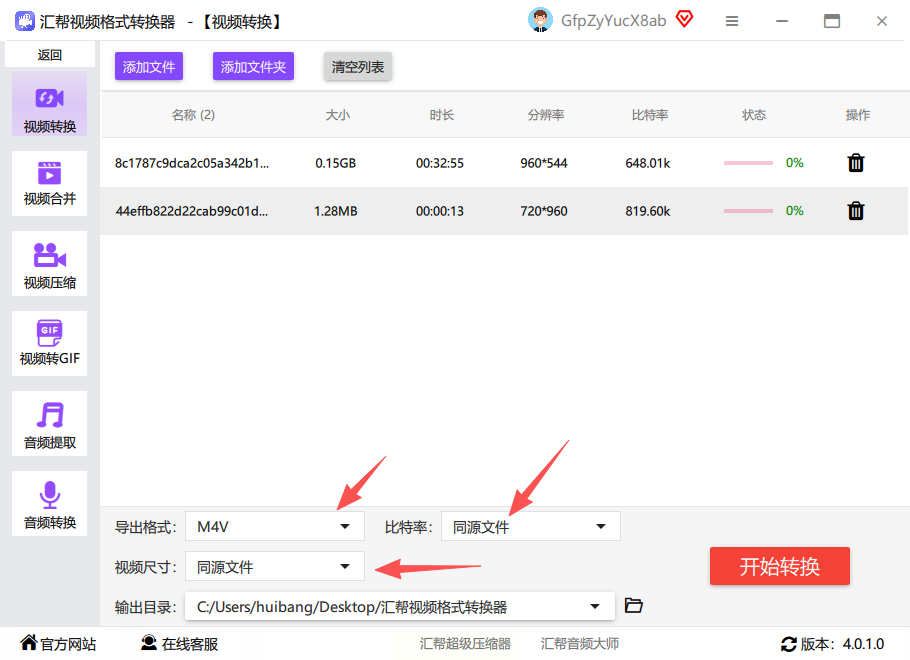The image size is (910, 660).
Task: Expand the 比特率 dropdown
Action: tap(530, 526)
